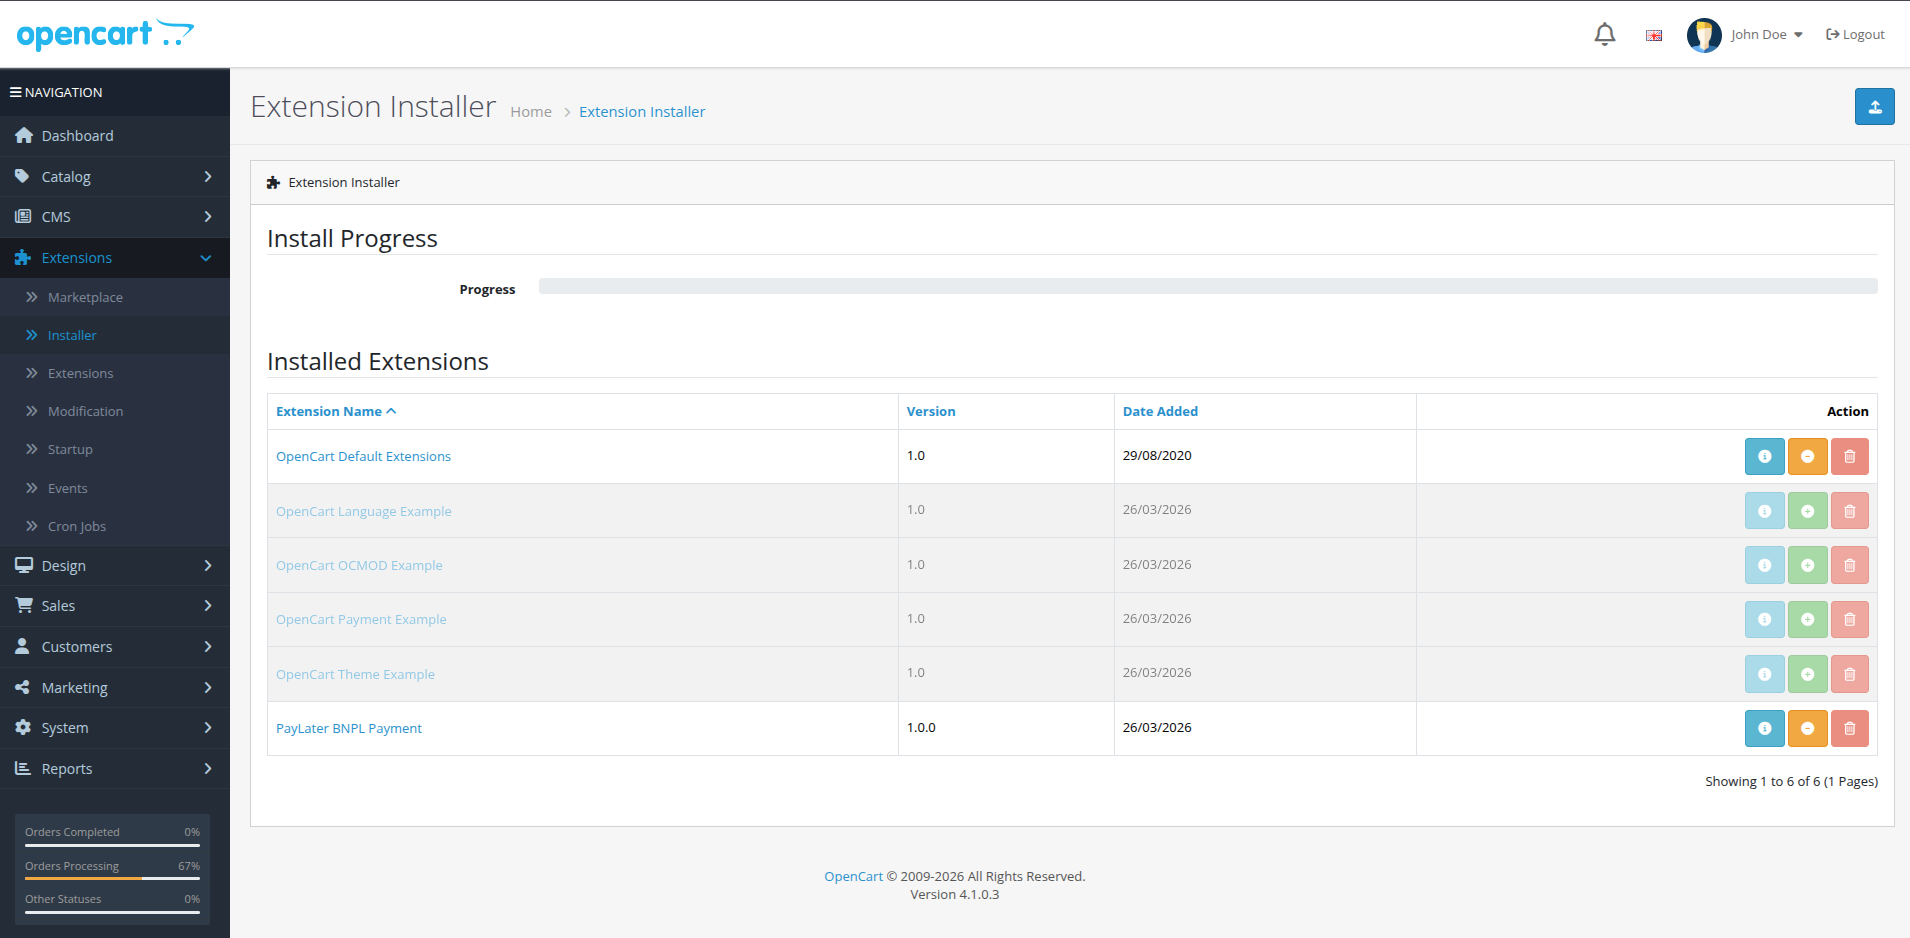
Task: Install OpenCart Theme Example
Action: tap(1808, 674)
